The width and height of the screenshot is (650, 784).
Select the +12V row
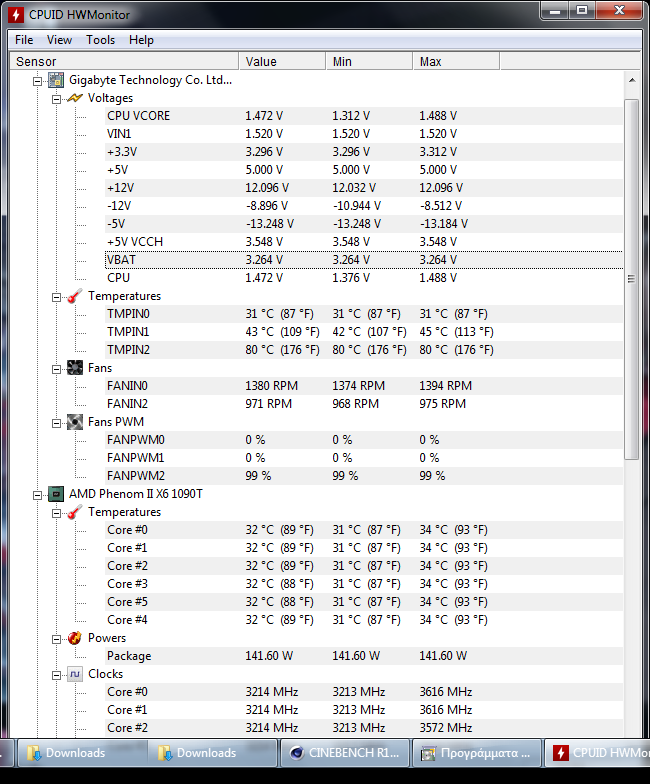364,188
